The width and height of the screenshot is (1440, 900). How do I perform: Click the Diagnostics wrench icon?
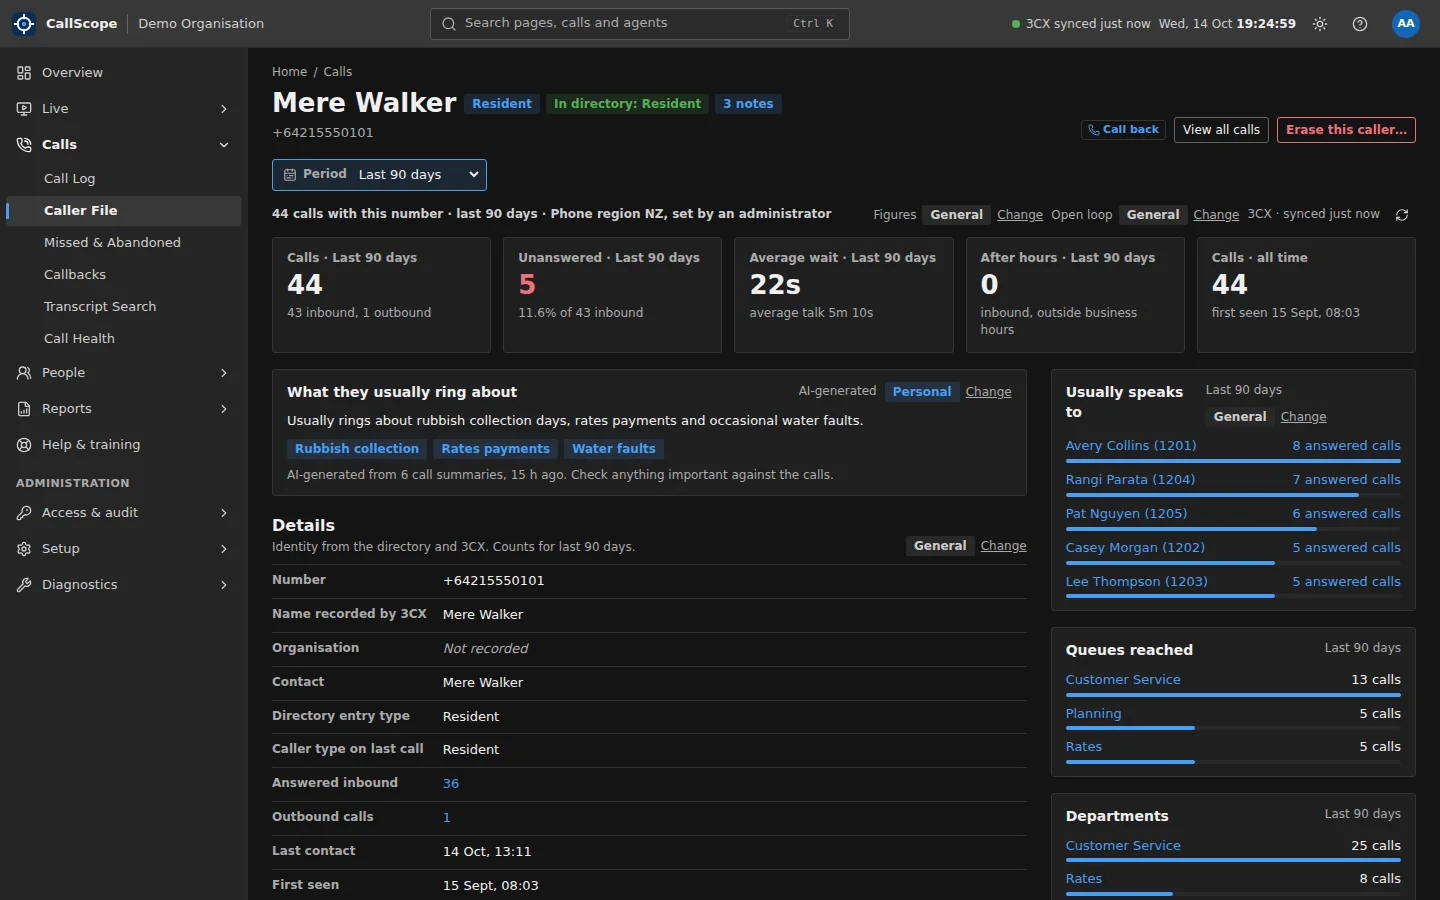(x=24, y=585)
